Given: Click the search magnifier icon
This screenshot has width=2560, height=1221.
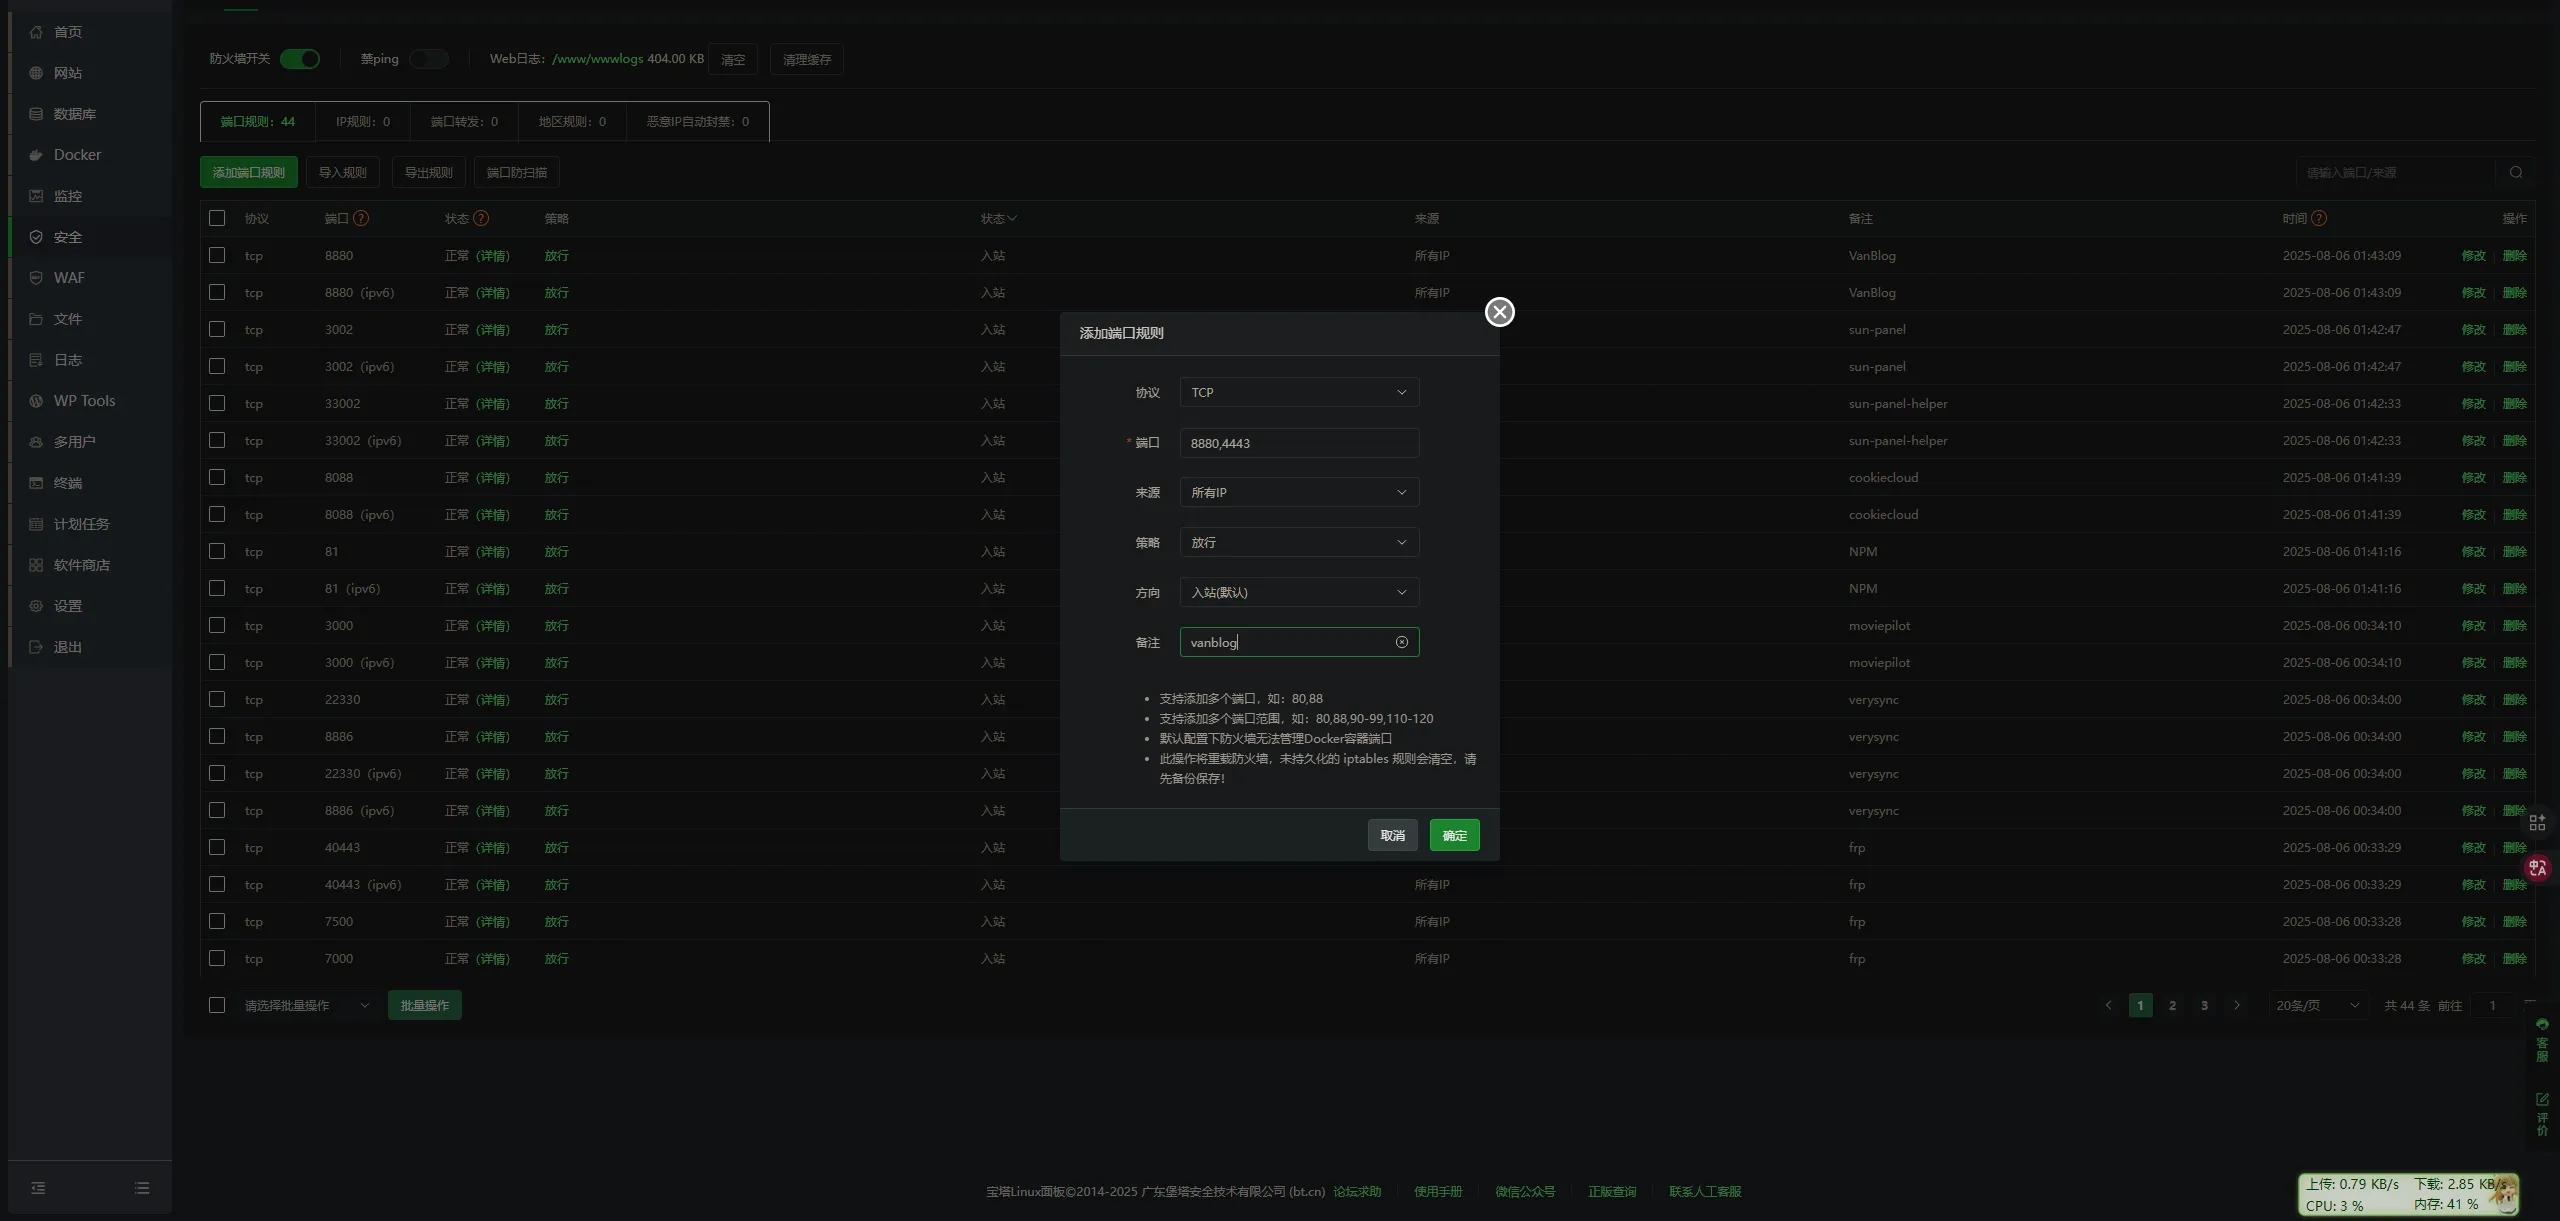Looking at the screenshot, I should 2516,173.
